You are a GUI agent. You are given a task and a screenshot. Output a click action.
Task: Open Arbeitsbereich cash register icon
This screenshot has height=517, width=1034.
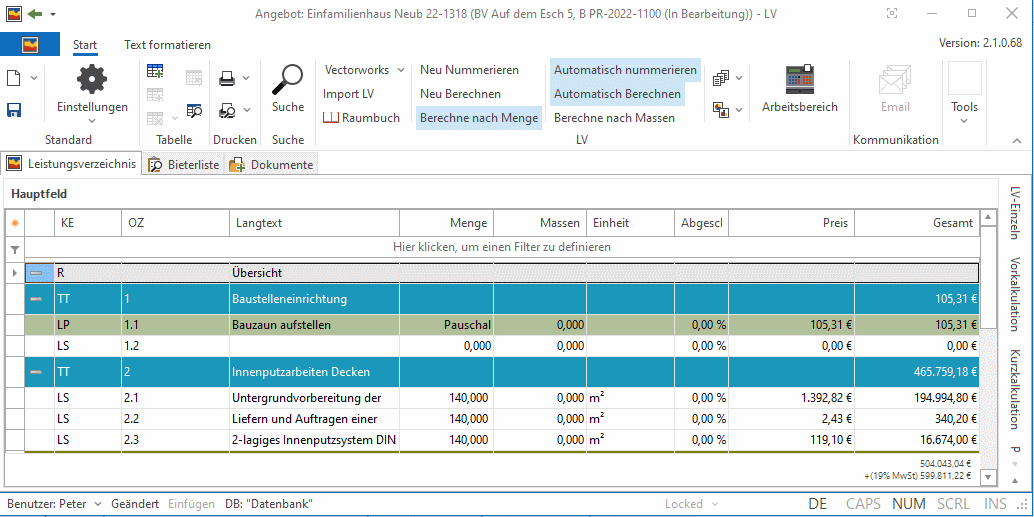(799, 79)
